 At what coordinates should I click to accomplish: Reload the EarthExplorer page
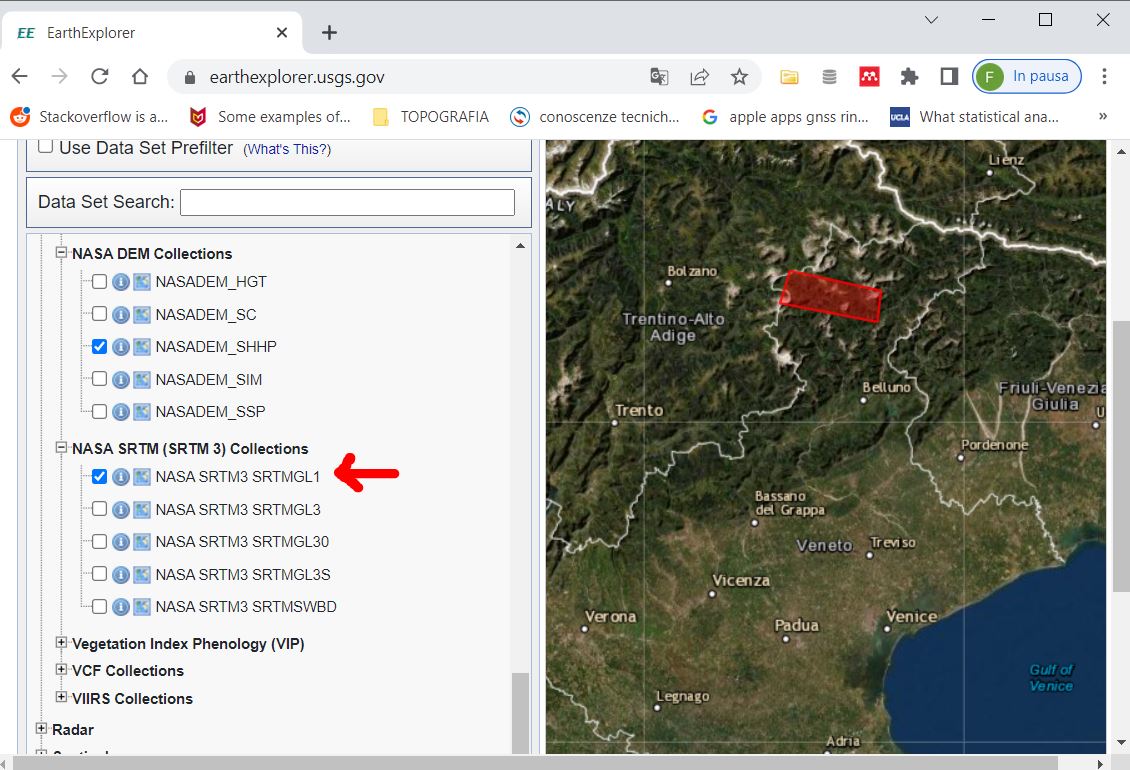point(99,76)
